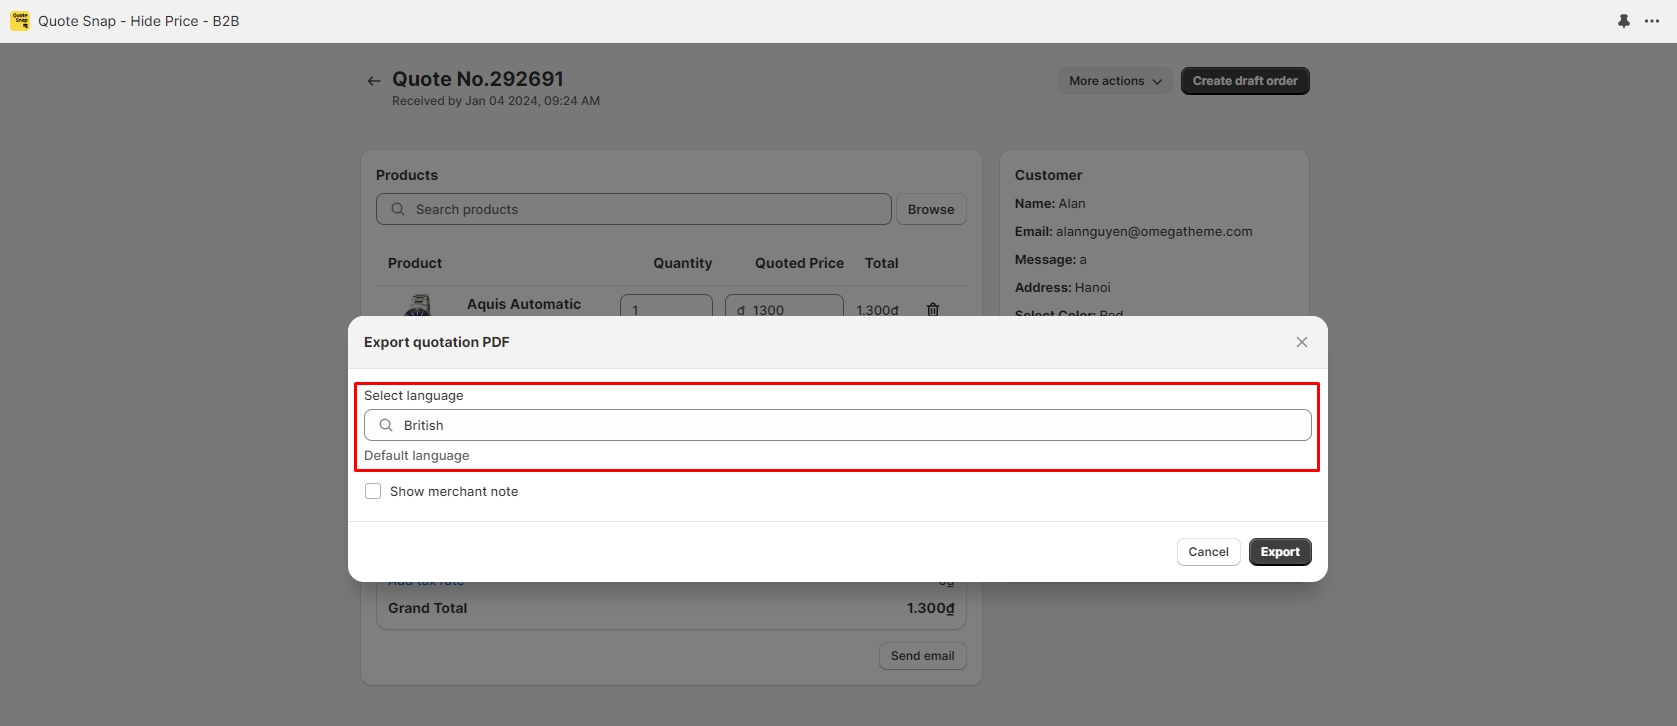Click the Show merchant note label text

tap(454, 491)
